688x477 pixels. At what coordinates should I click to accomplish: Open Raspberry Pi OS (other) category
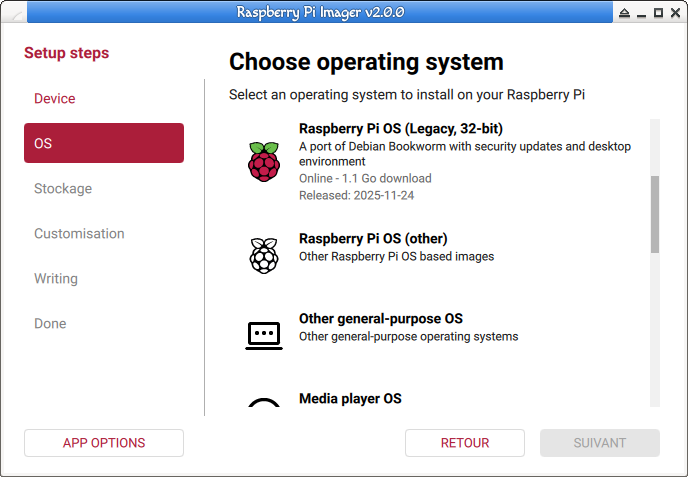[440, 256]
